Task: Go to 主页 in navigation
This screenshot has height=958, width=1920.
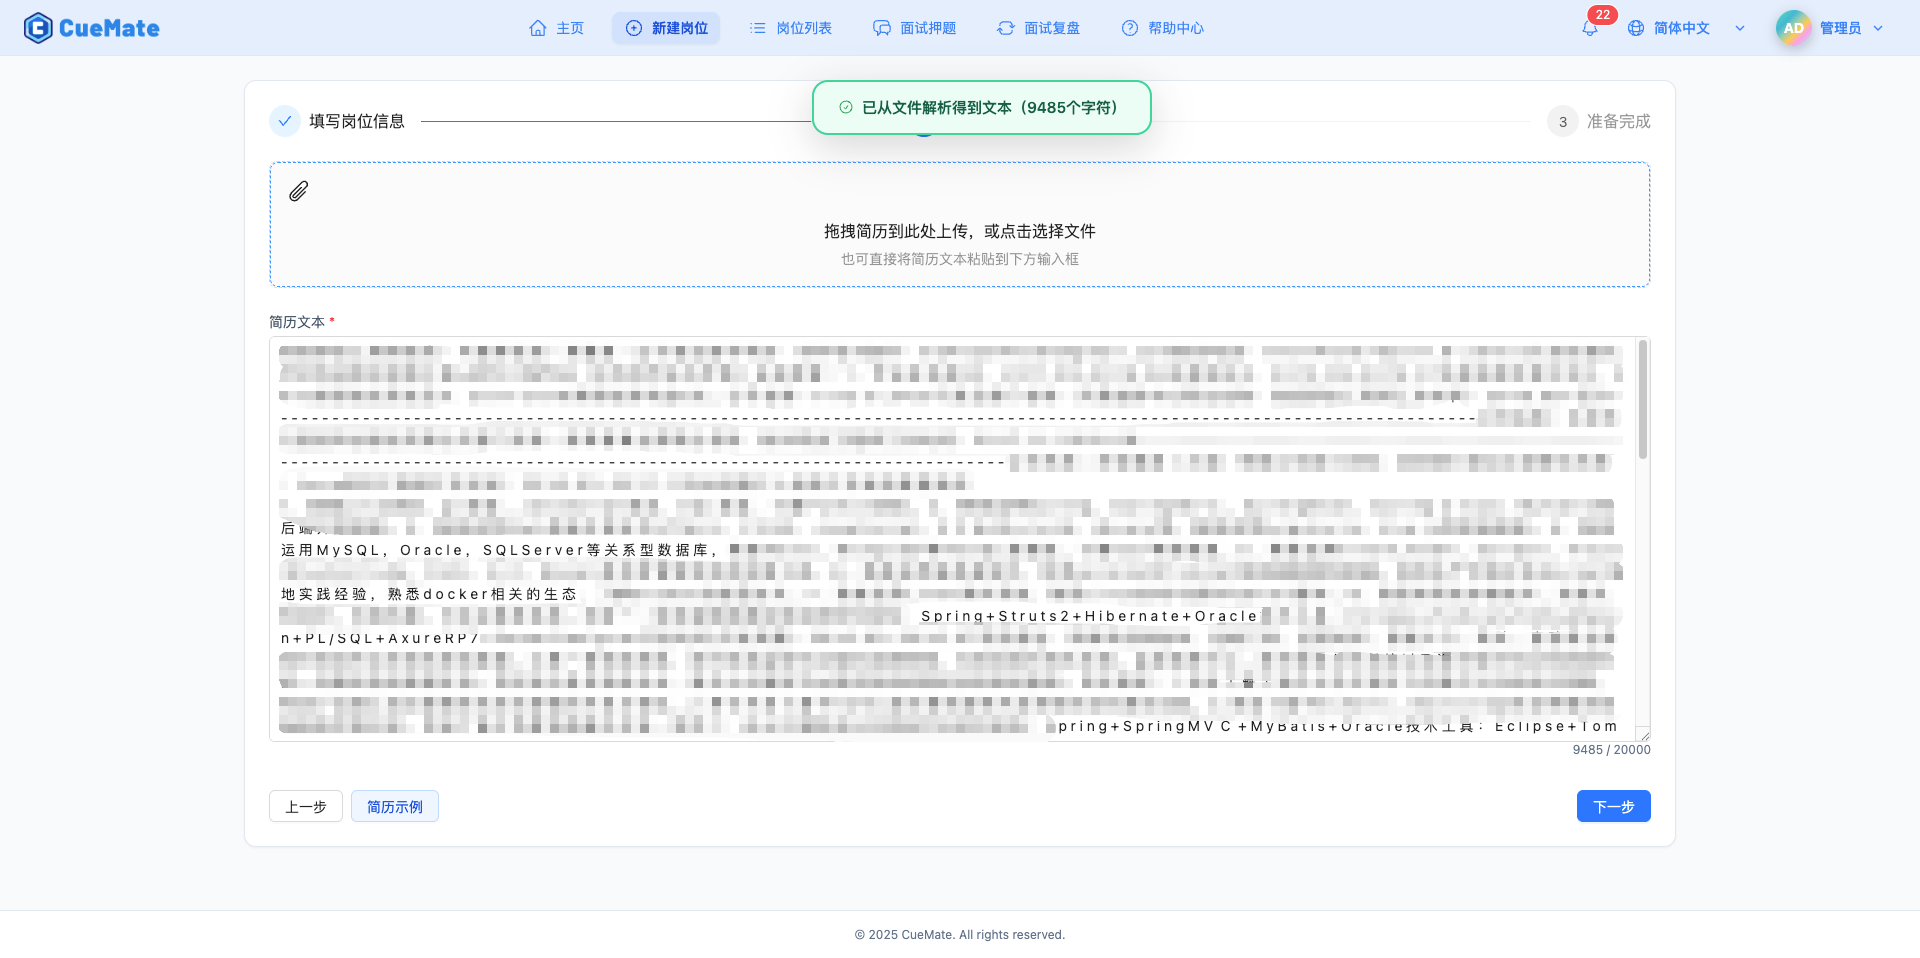Action: 557,28
